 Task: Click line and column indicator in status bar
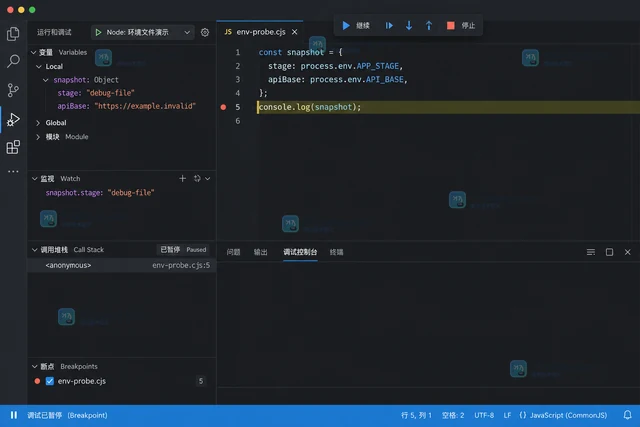pos(416,415)
